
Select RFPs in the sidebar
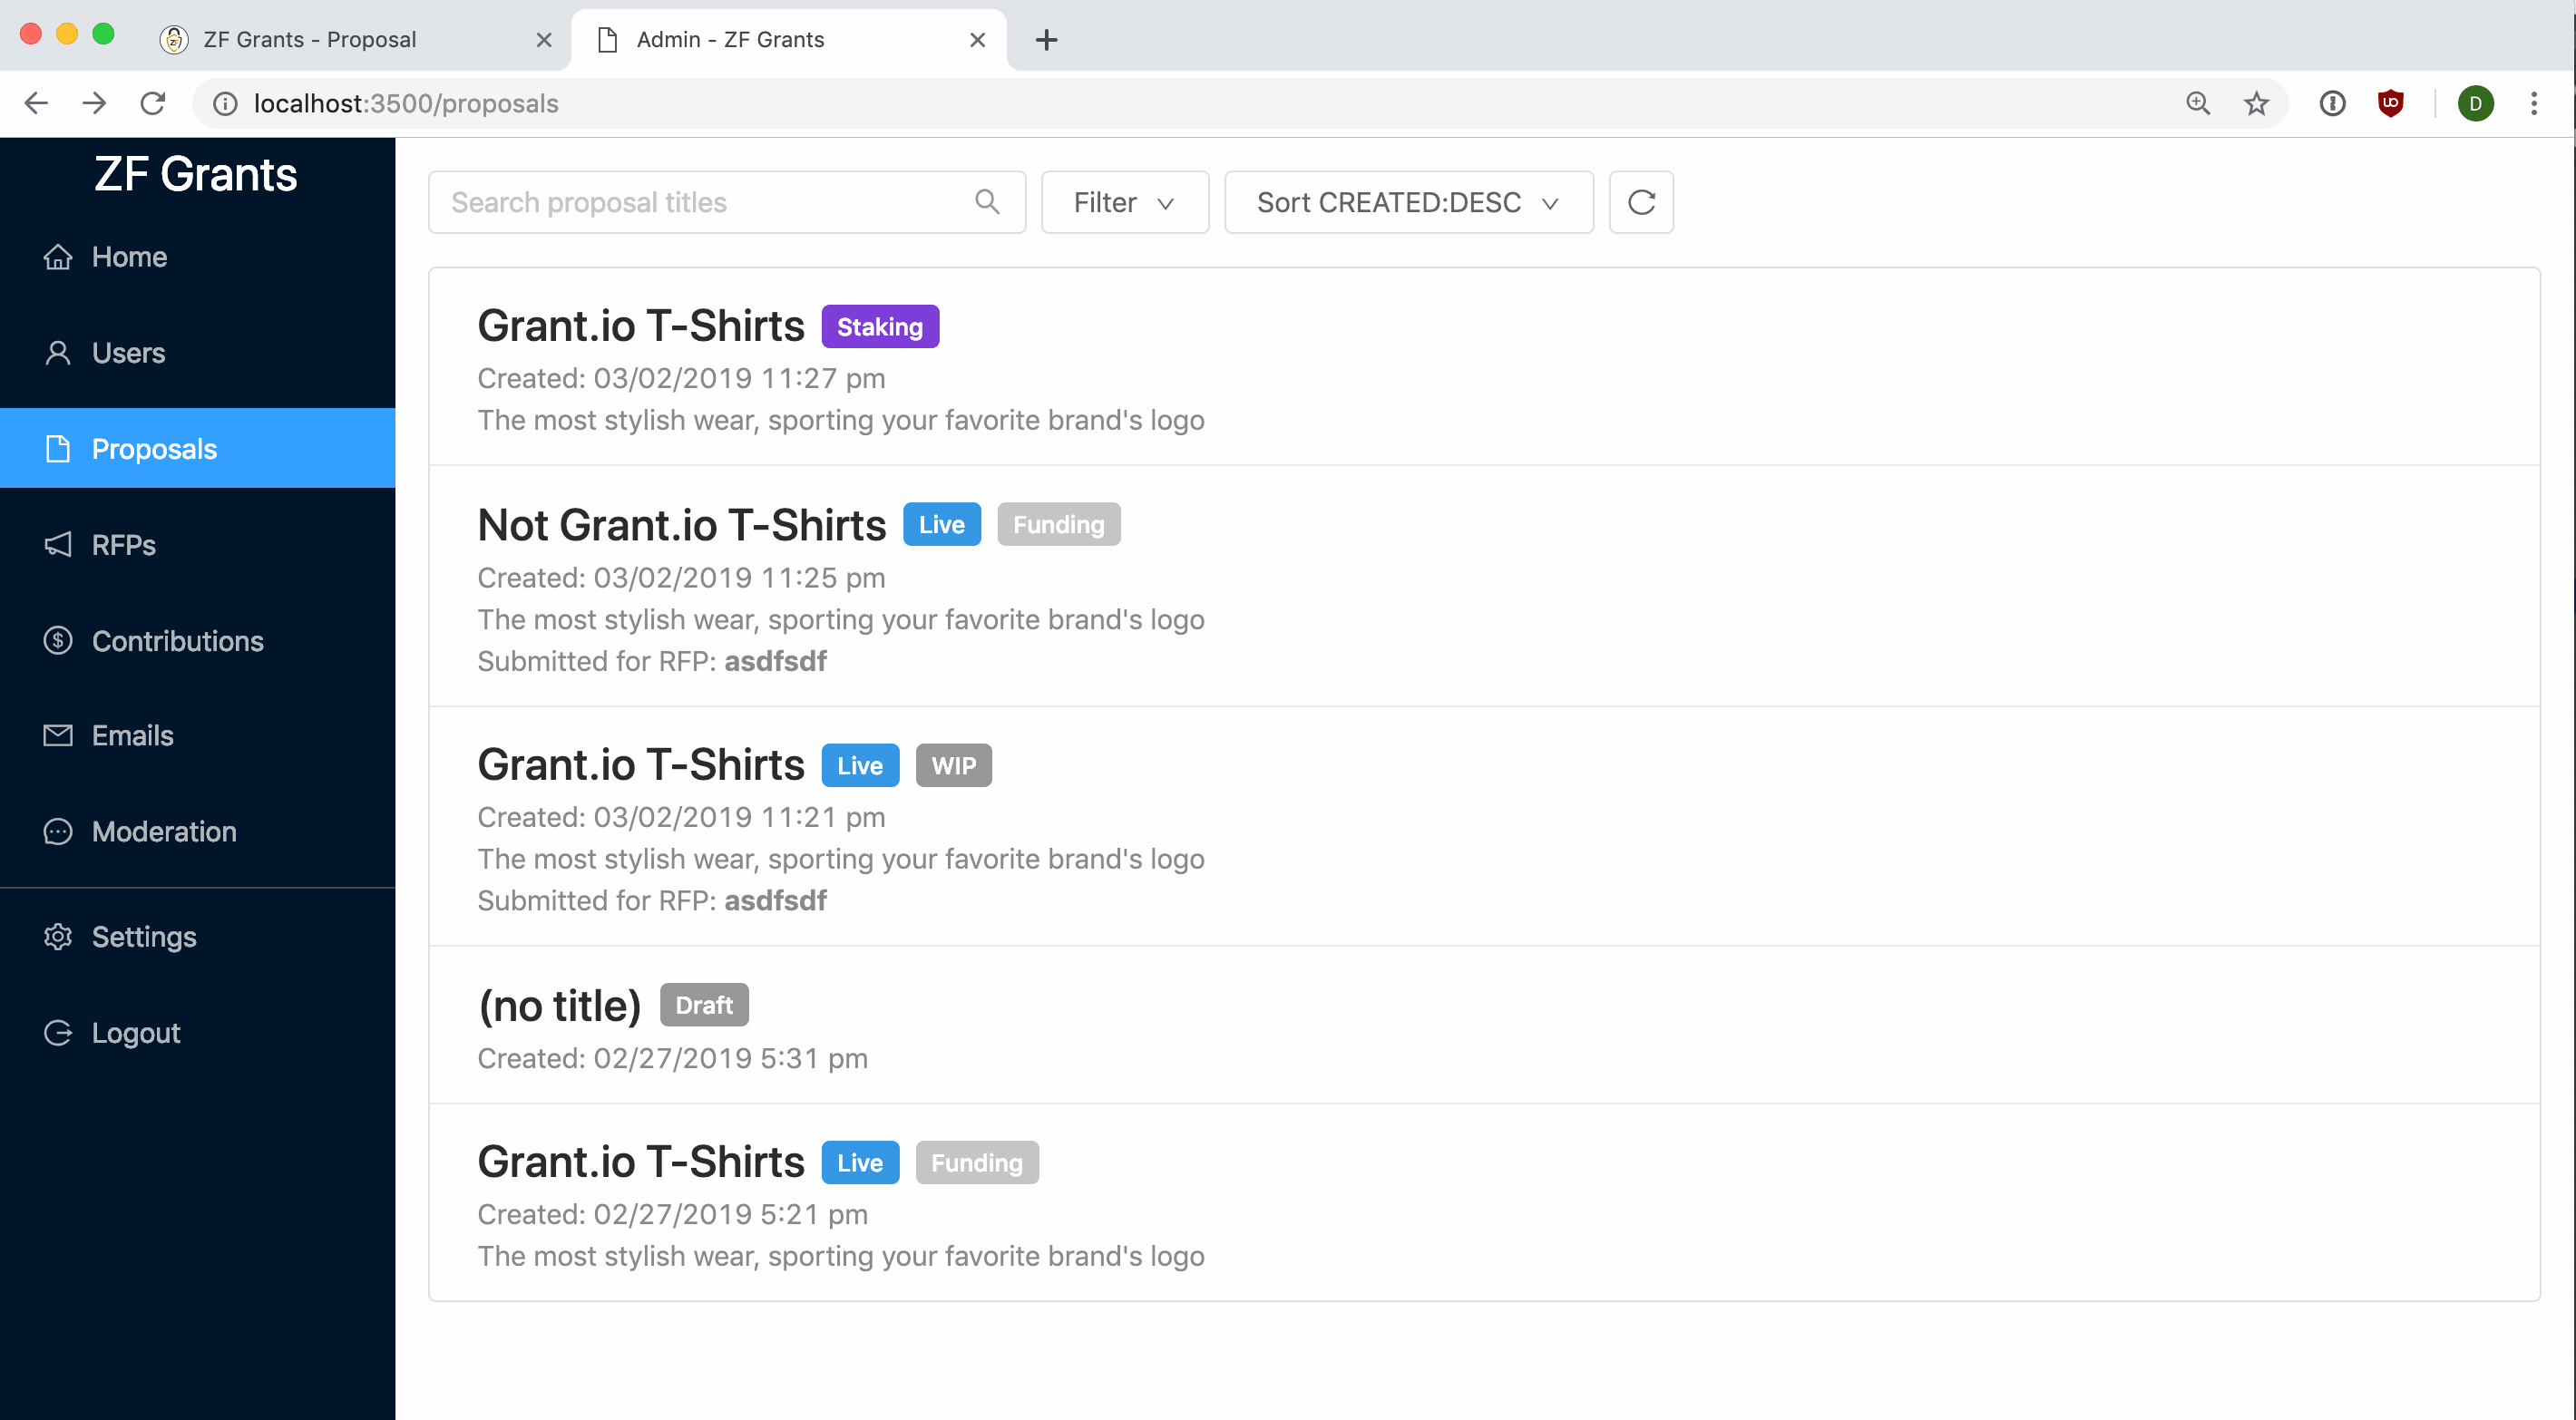coord(123,545)
